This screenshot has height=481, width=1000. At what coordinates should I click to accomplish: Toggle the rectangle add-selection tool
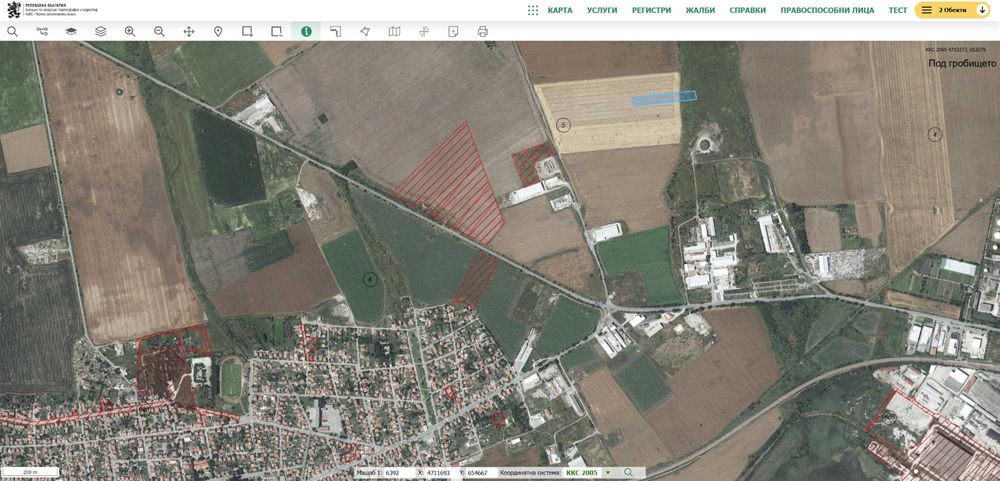pyautogui.click(x=247, y=31)
